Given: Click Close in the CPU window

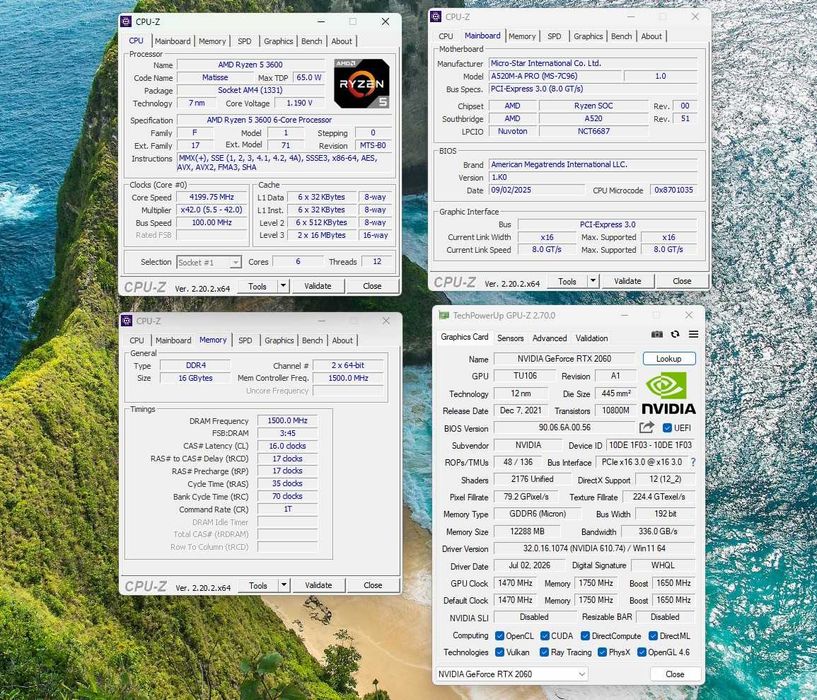Looking at the screenshot, I should tap(373, 286).
